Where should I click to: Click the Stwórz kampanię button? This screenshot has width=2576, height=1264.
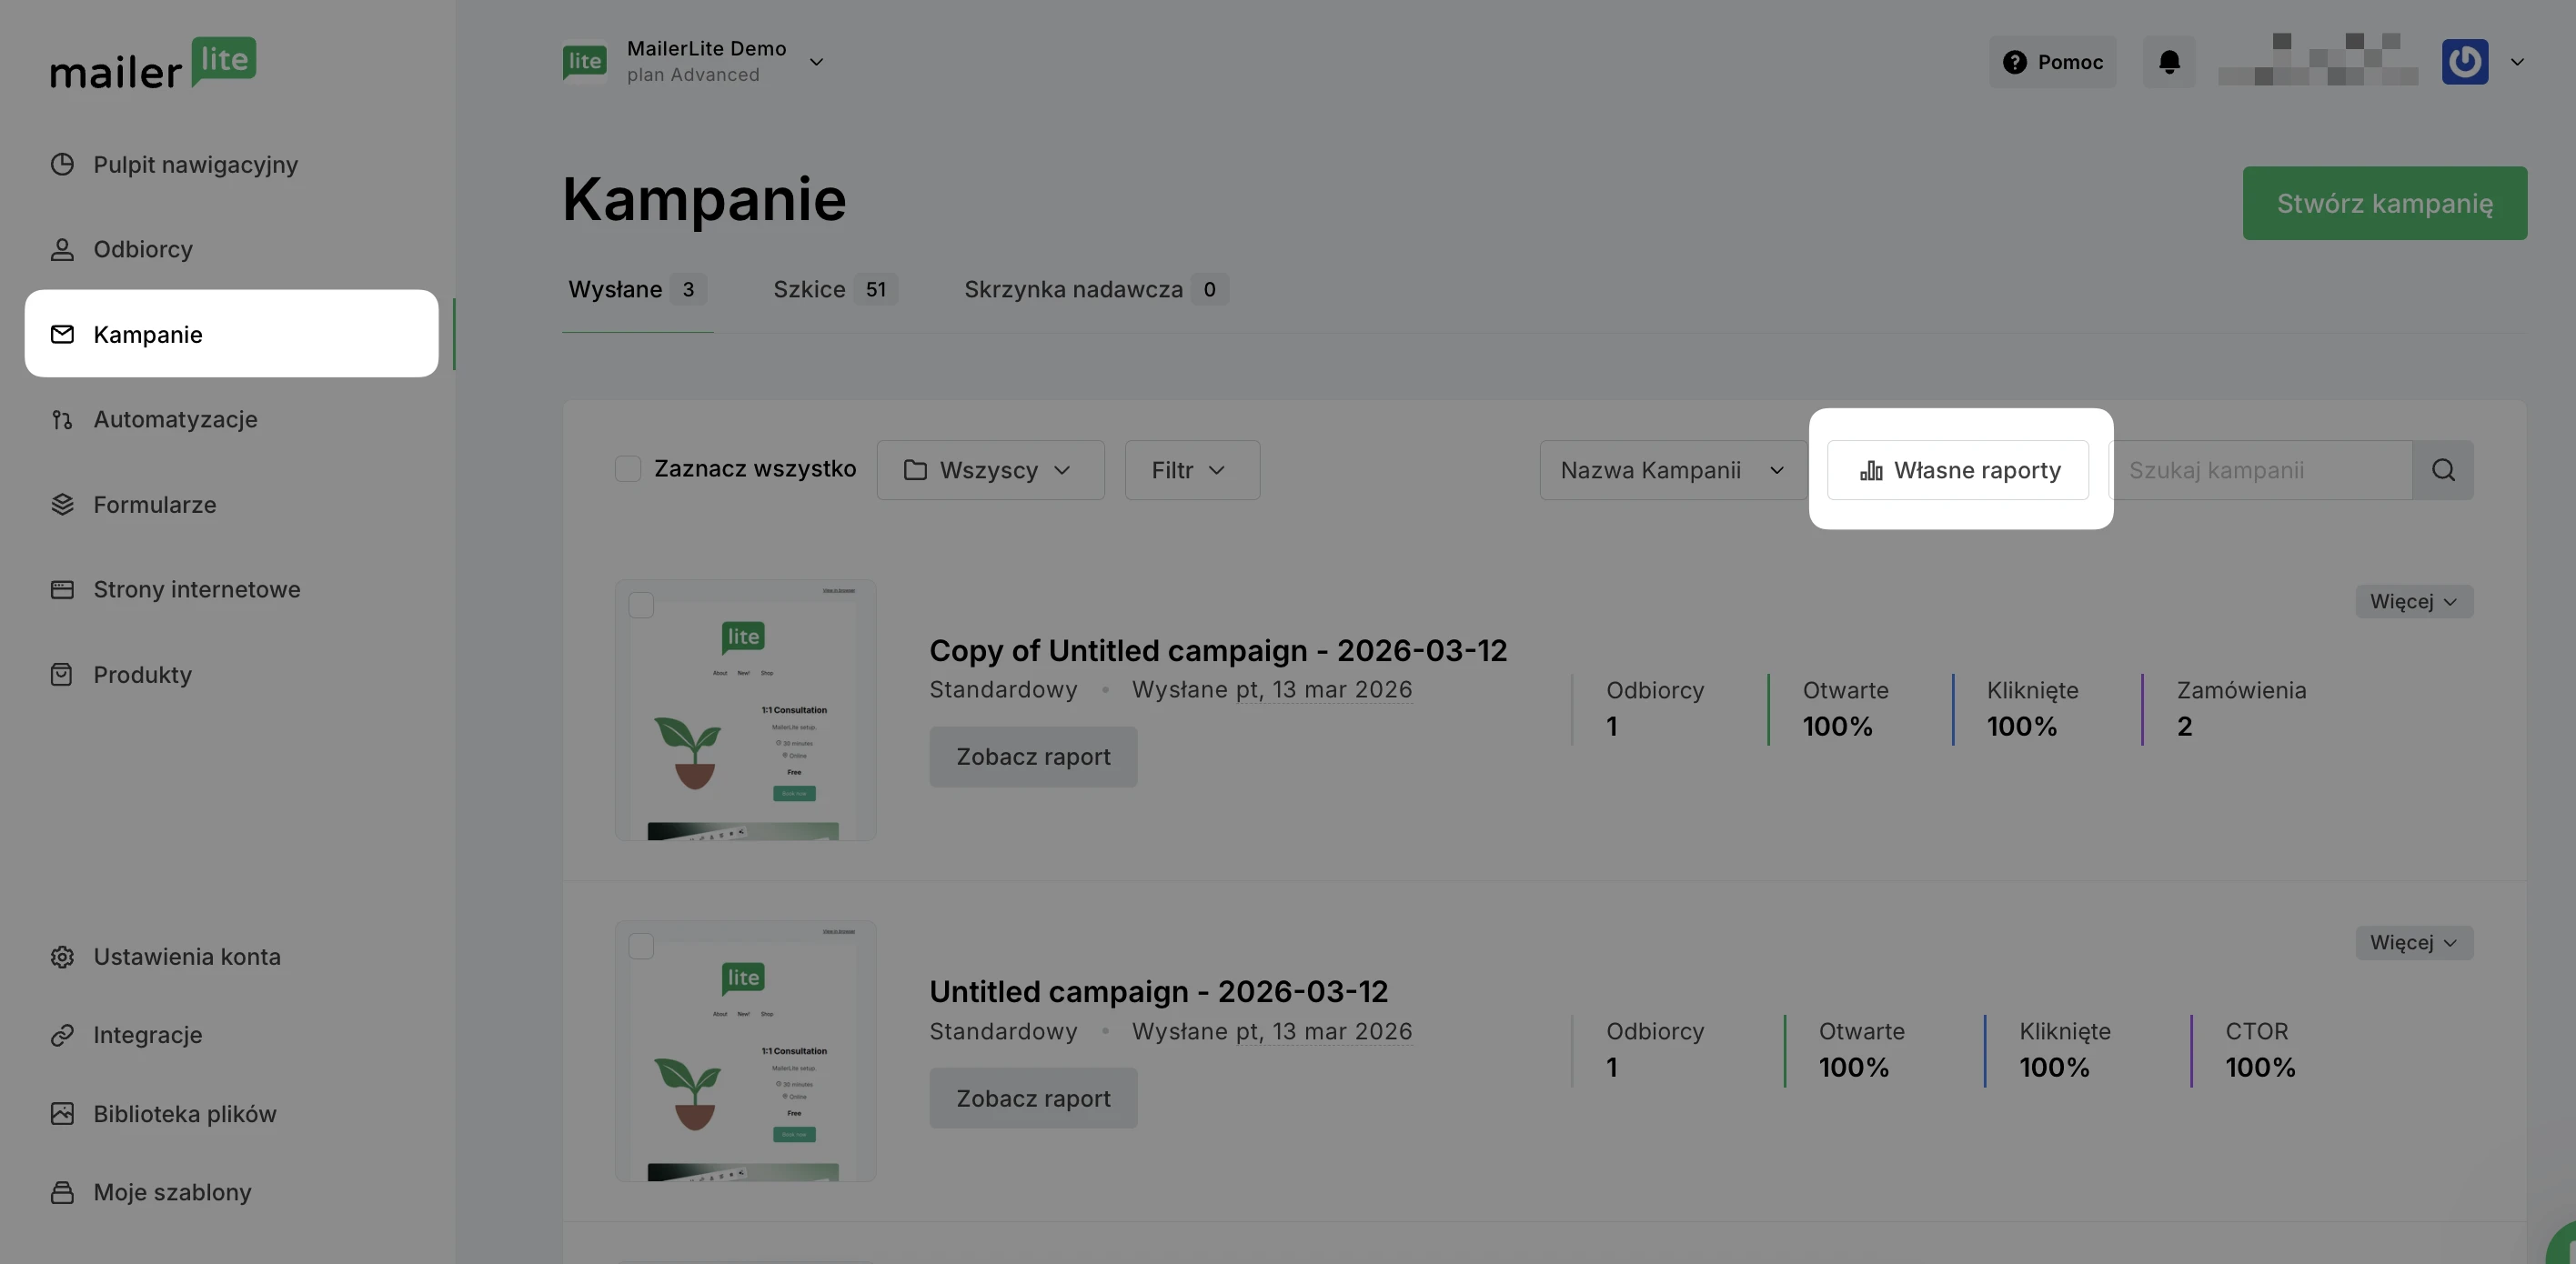pos(2383,203)
